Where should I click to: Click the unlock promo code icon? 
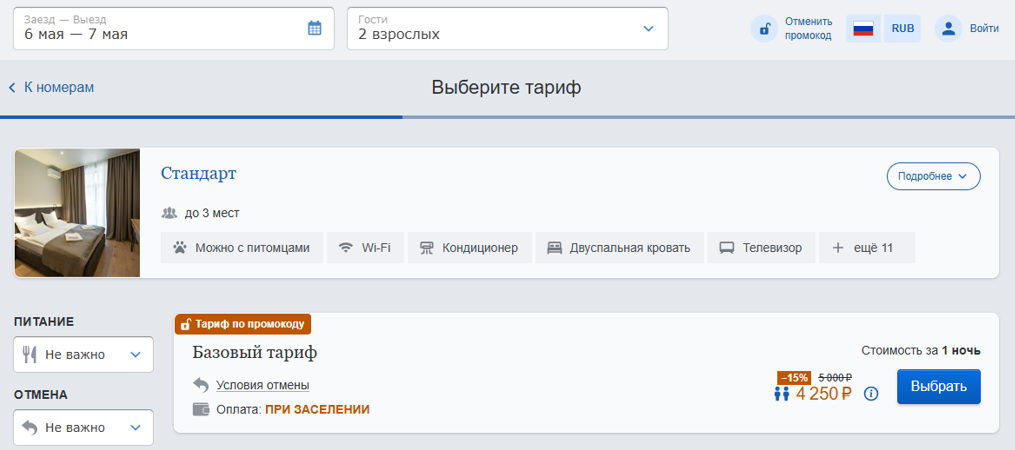tap(764, 29)
